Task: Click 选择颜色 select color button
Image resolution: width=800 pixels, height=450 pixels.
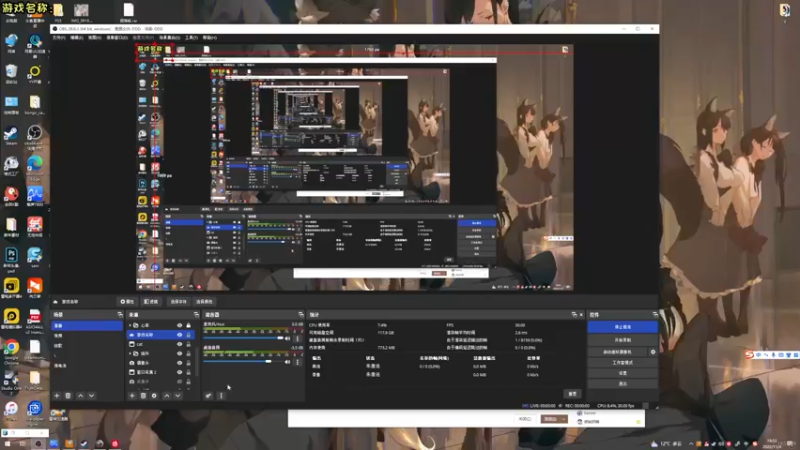Action: point(204,302)
